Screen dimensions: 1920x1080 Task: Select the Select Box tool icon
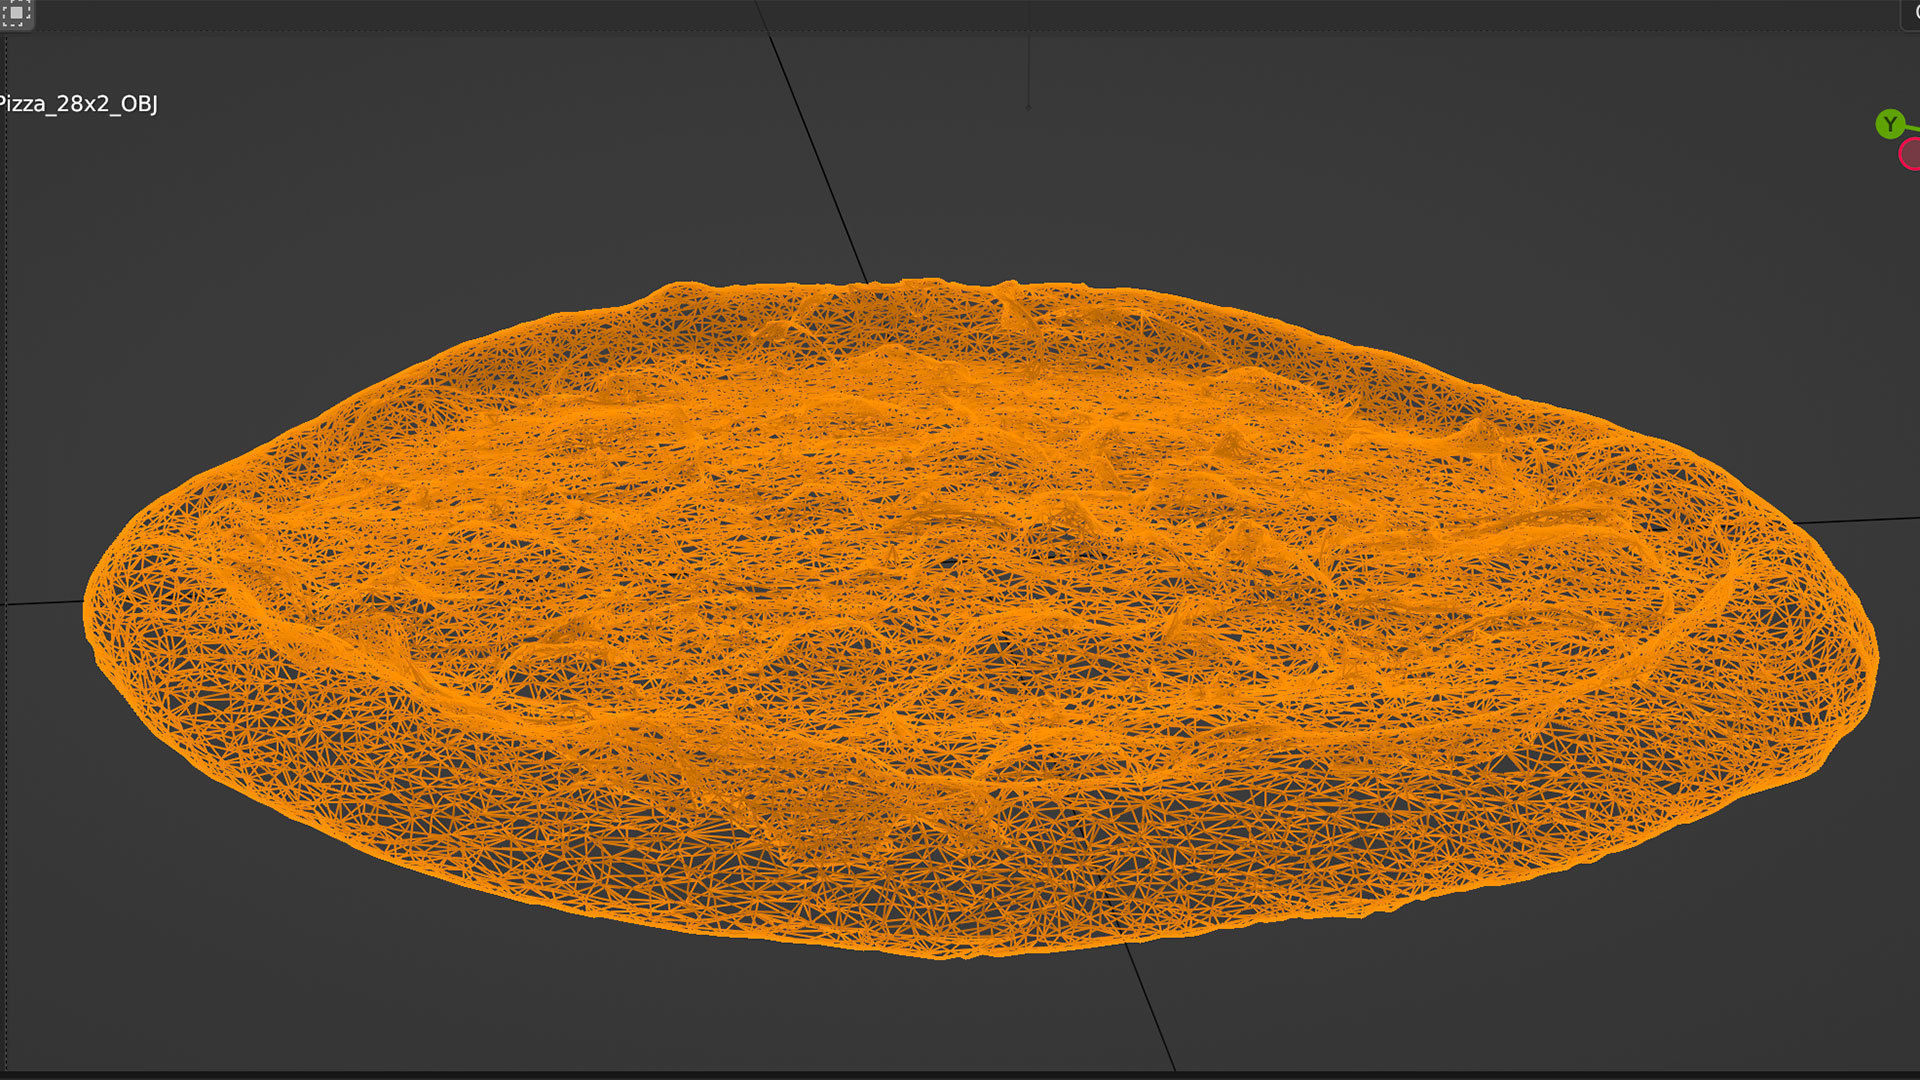pyautogui.click(x=16, y=13)
